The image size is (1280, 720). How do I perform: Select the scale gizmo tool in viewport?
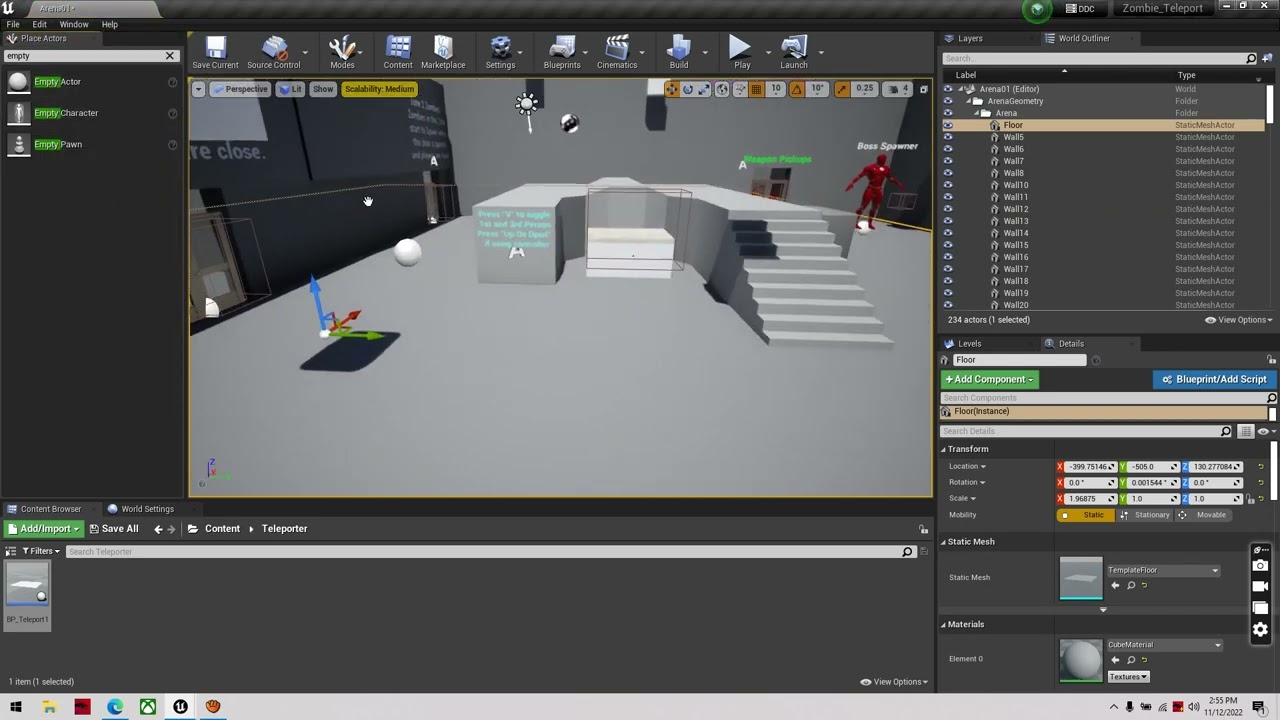704,89
